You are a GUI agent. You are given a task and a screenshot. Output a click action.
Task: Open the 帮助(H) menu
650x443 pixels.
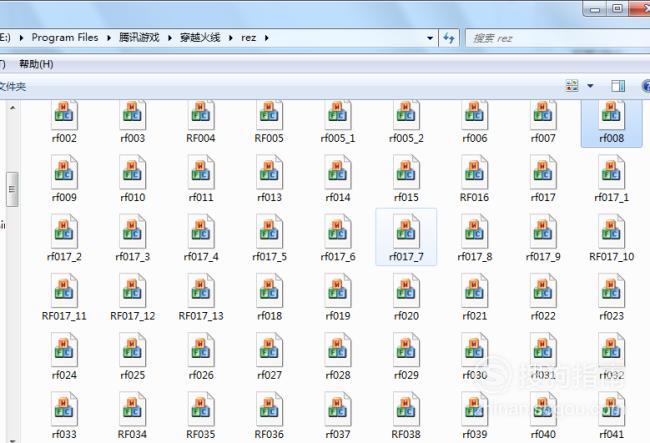36,64
